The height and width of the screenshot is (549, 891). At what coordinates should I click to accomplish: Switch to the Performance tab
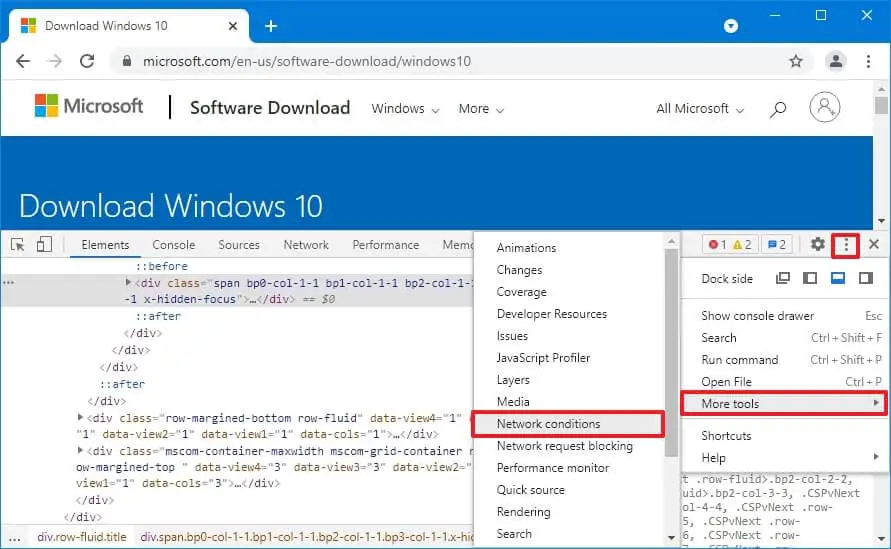[385, 244]
